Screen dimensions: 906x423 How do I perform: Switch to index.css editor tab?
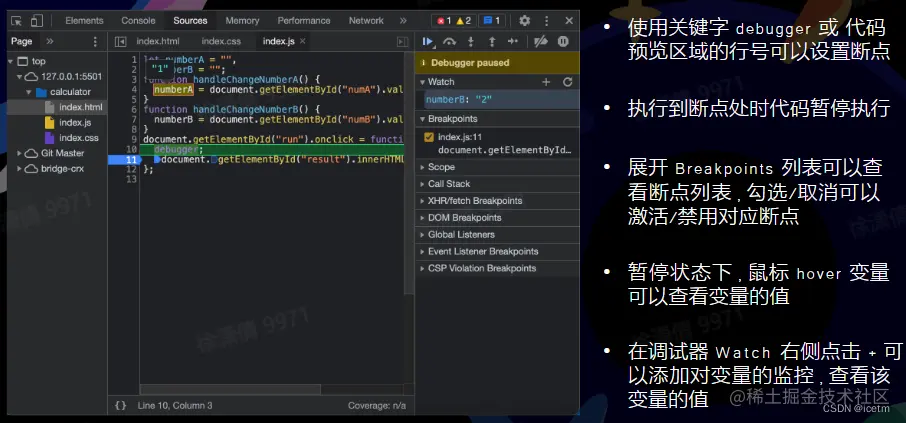click(221, 42)
